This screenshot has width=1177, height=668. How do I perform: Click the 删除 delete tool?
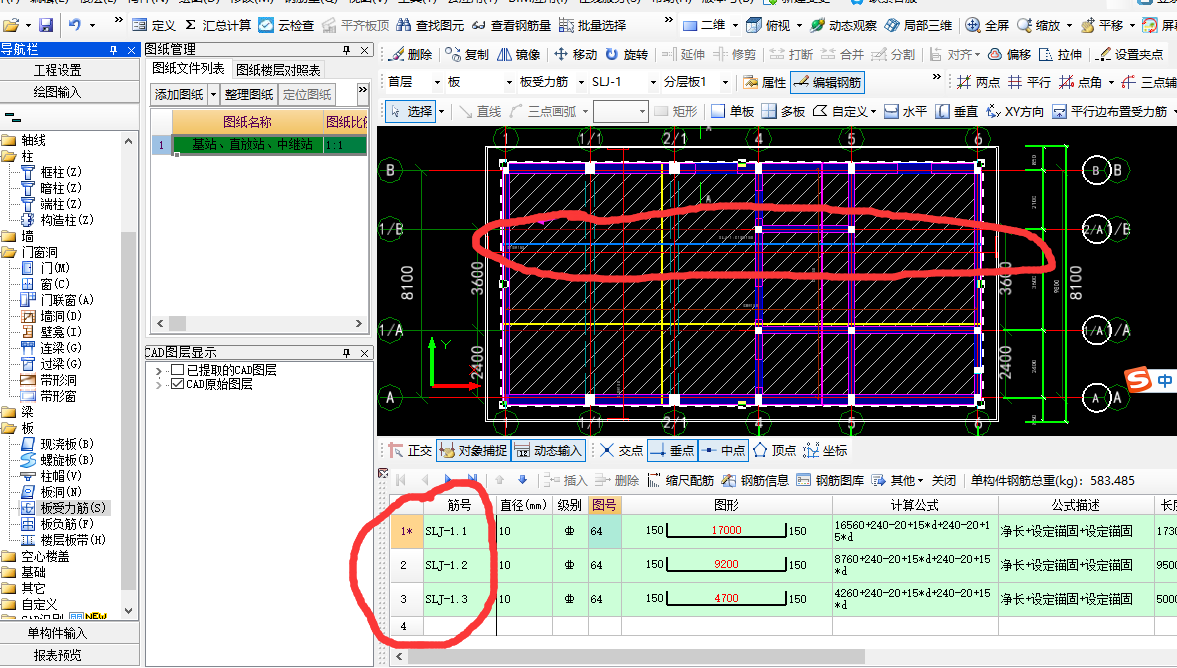point(410,54)
